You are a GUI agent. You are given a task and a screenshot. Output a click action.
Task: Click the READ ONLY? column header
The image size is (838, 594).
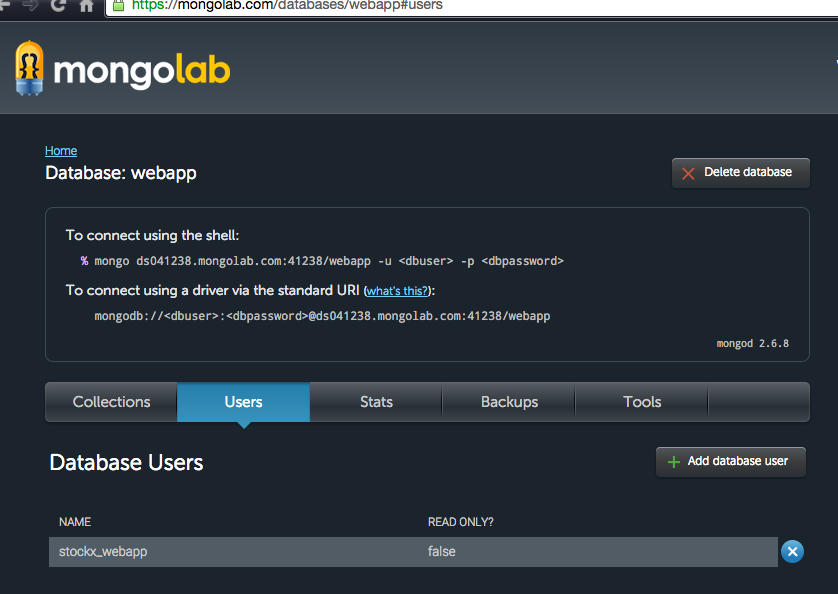(x=460, y=522)
